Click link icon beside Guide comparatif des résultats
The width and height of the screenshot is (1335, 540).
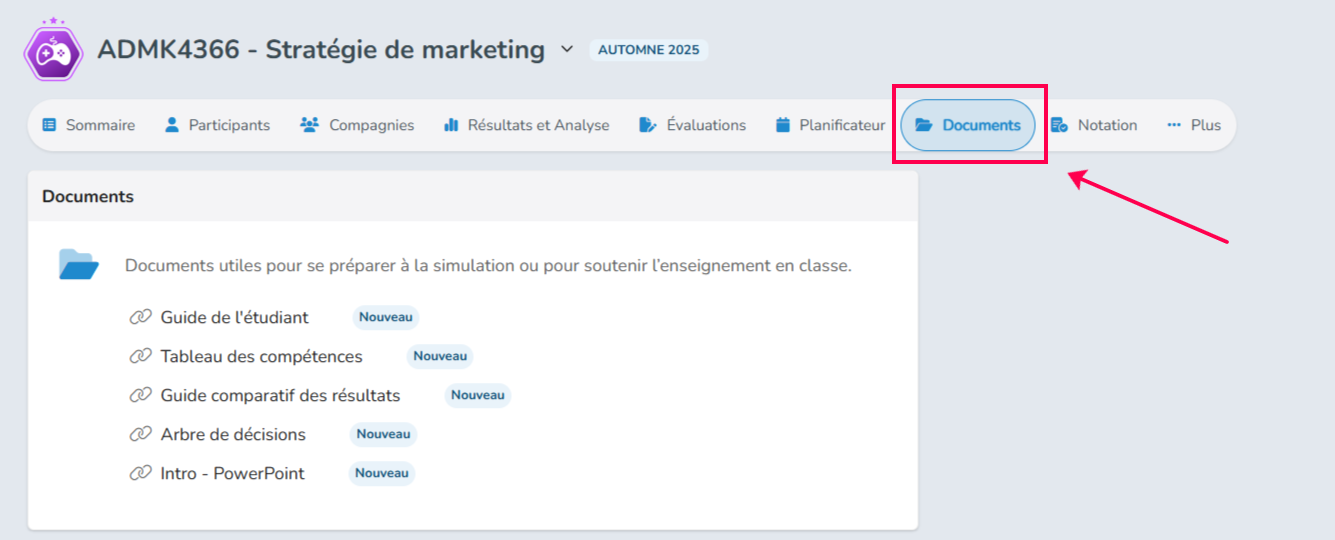pos(140,395)
